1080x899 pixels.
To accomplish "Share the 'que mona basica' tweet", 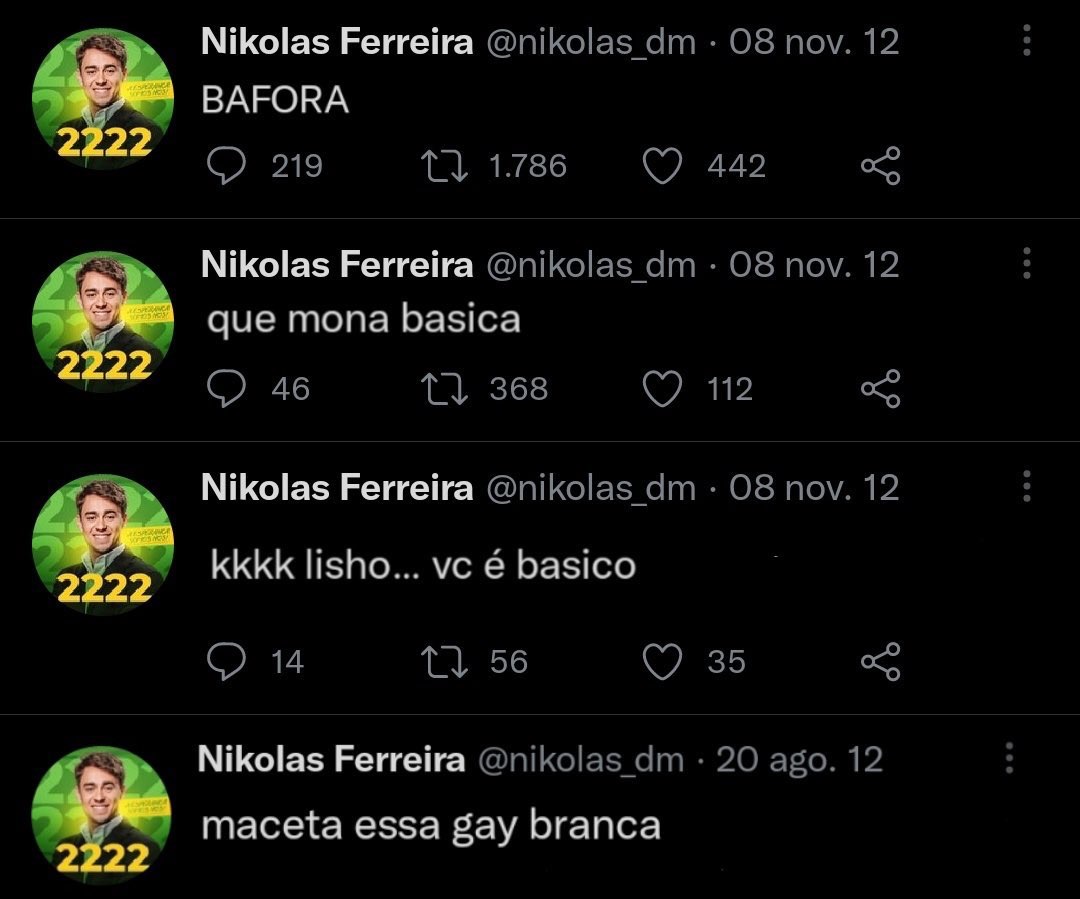I will (880, 389).
